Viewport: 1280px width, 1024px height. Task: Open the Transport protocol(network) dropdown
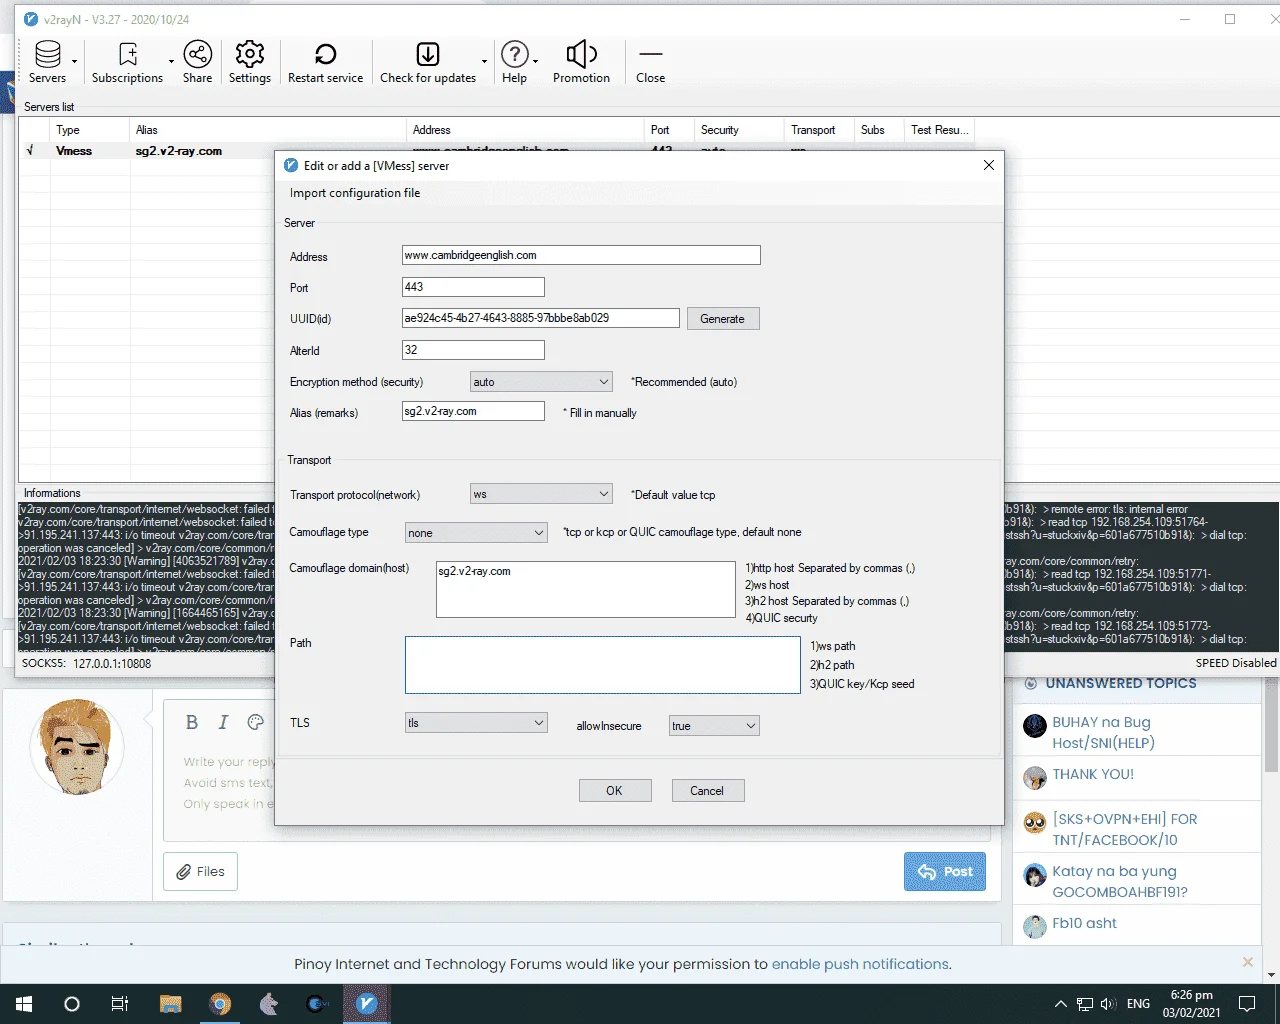tap(541, 494)
